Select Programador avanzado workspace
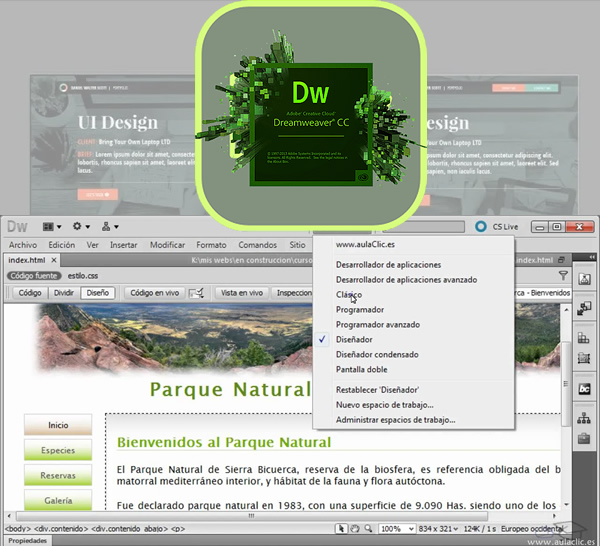Screen dimensions: 600x546 [377, 325]
